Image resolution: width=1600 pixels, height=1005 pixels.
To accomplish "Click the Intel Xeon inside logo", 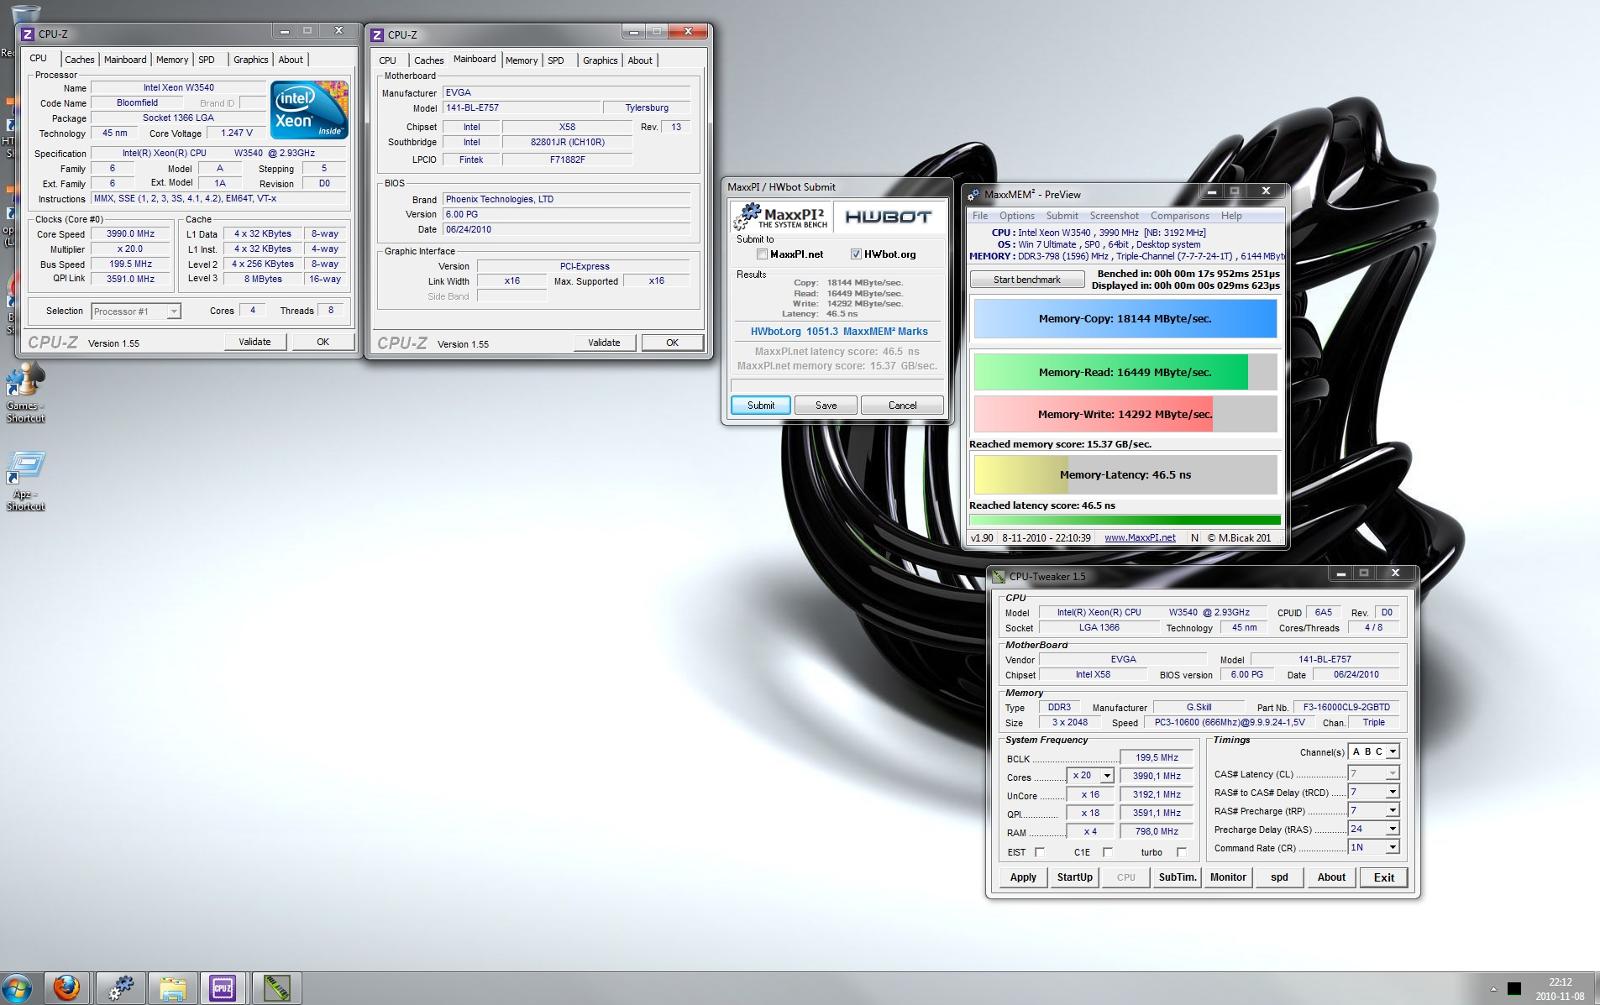I will [309, 109].
